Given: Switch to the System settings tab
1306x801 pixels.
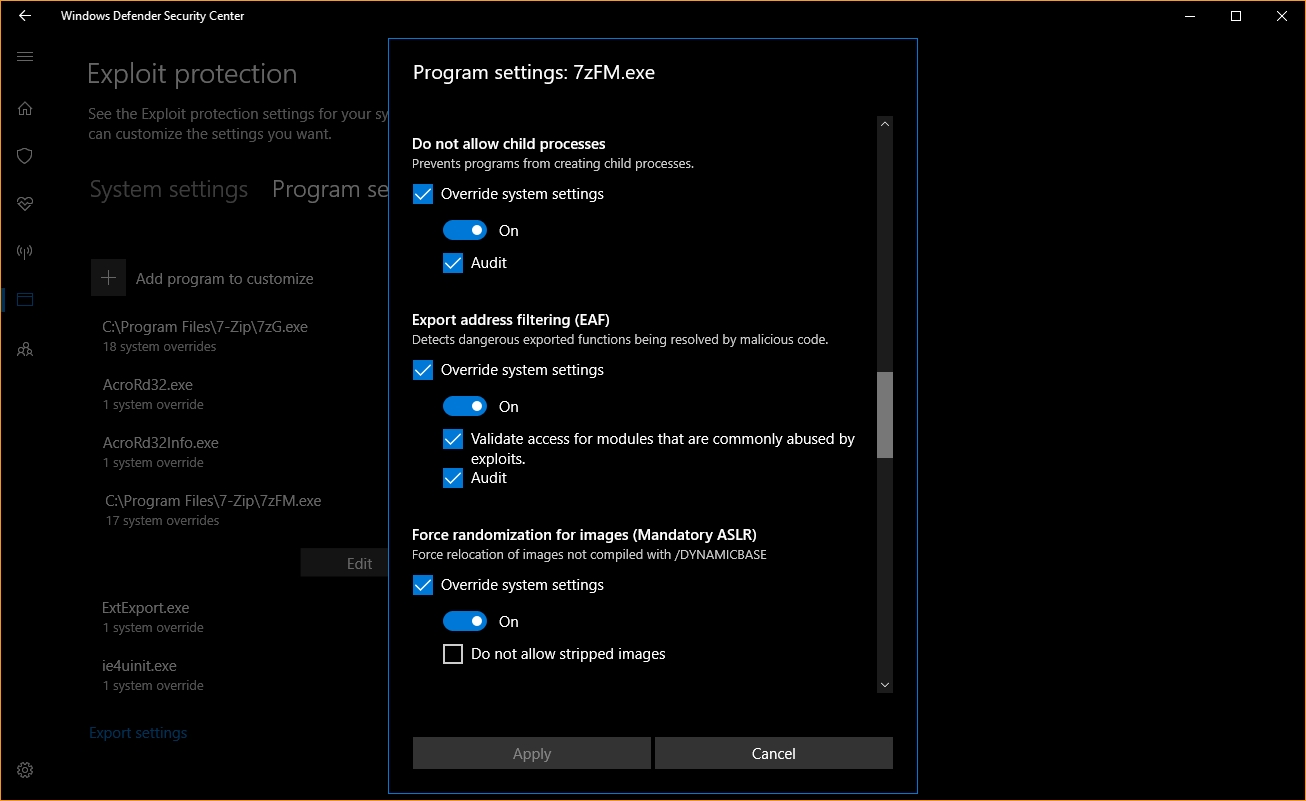Looking at the screenshot, I should [169, 190].
